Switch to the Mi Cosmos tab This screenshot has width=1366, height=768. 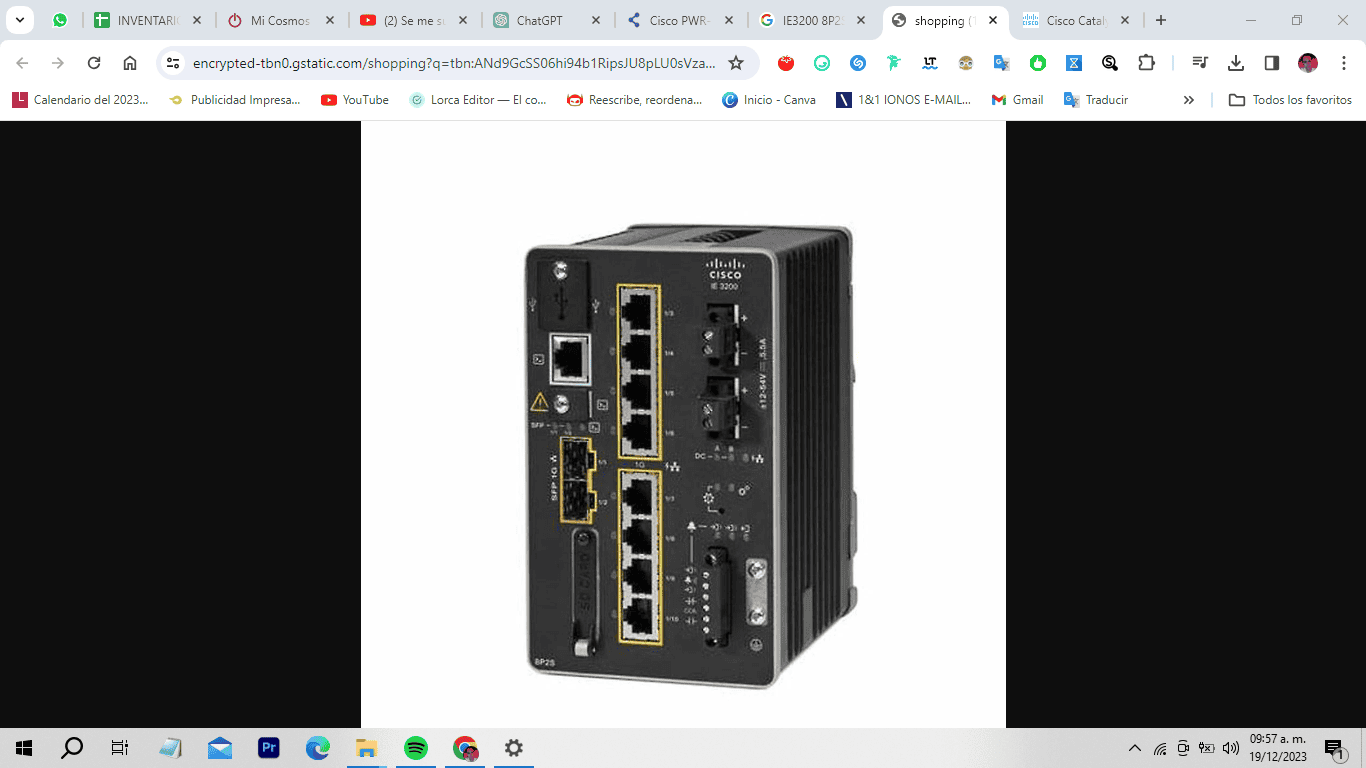pyautogui.click(x=281, y=20)
